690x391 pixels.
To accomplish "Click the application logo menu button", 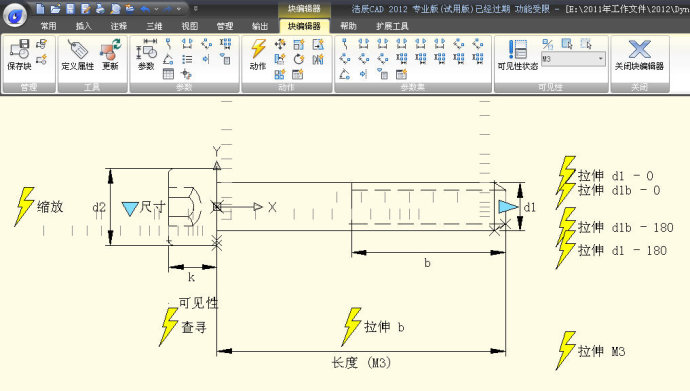I will (x=15, y=15).
